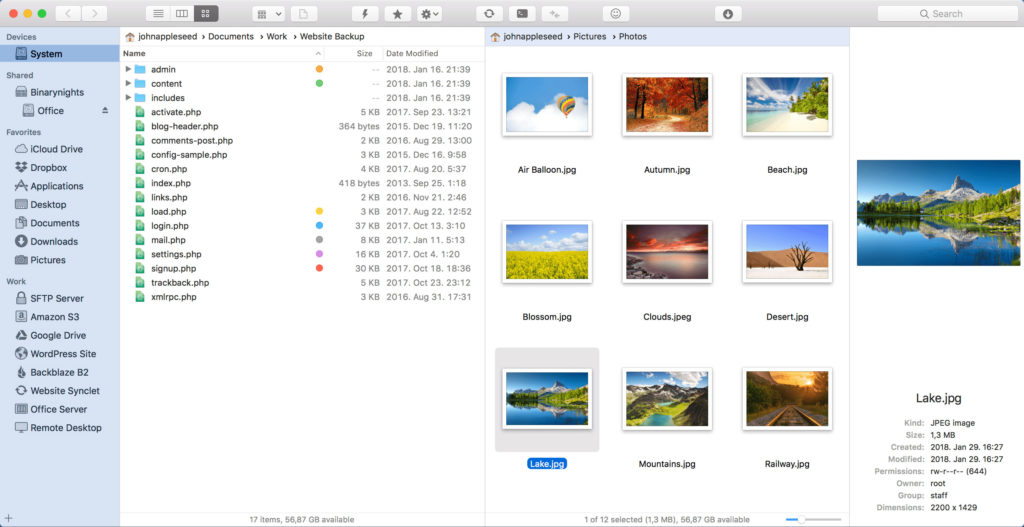Viewport: 1024px width, 527px height.
Task: Select the Mountains.jpg thumbnail
Action: pos(667,400)
